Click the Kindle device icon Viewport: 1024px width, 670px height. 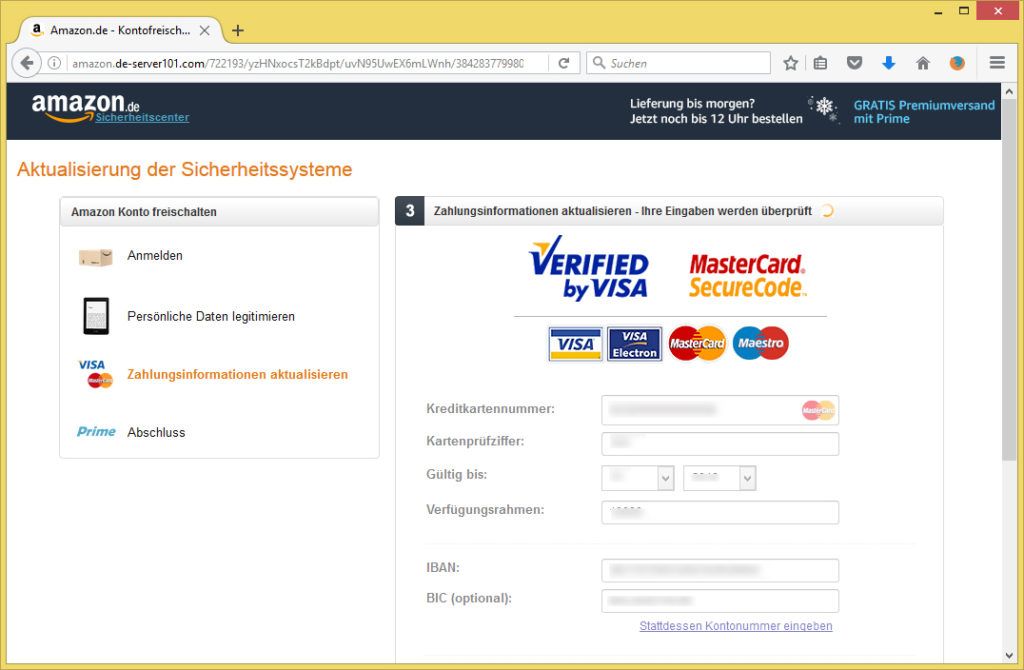pyautogui.click(x=96, y=316)
